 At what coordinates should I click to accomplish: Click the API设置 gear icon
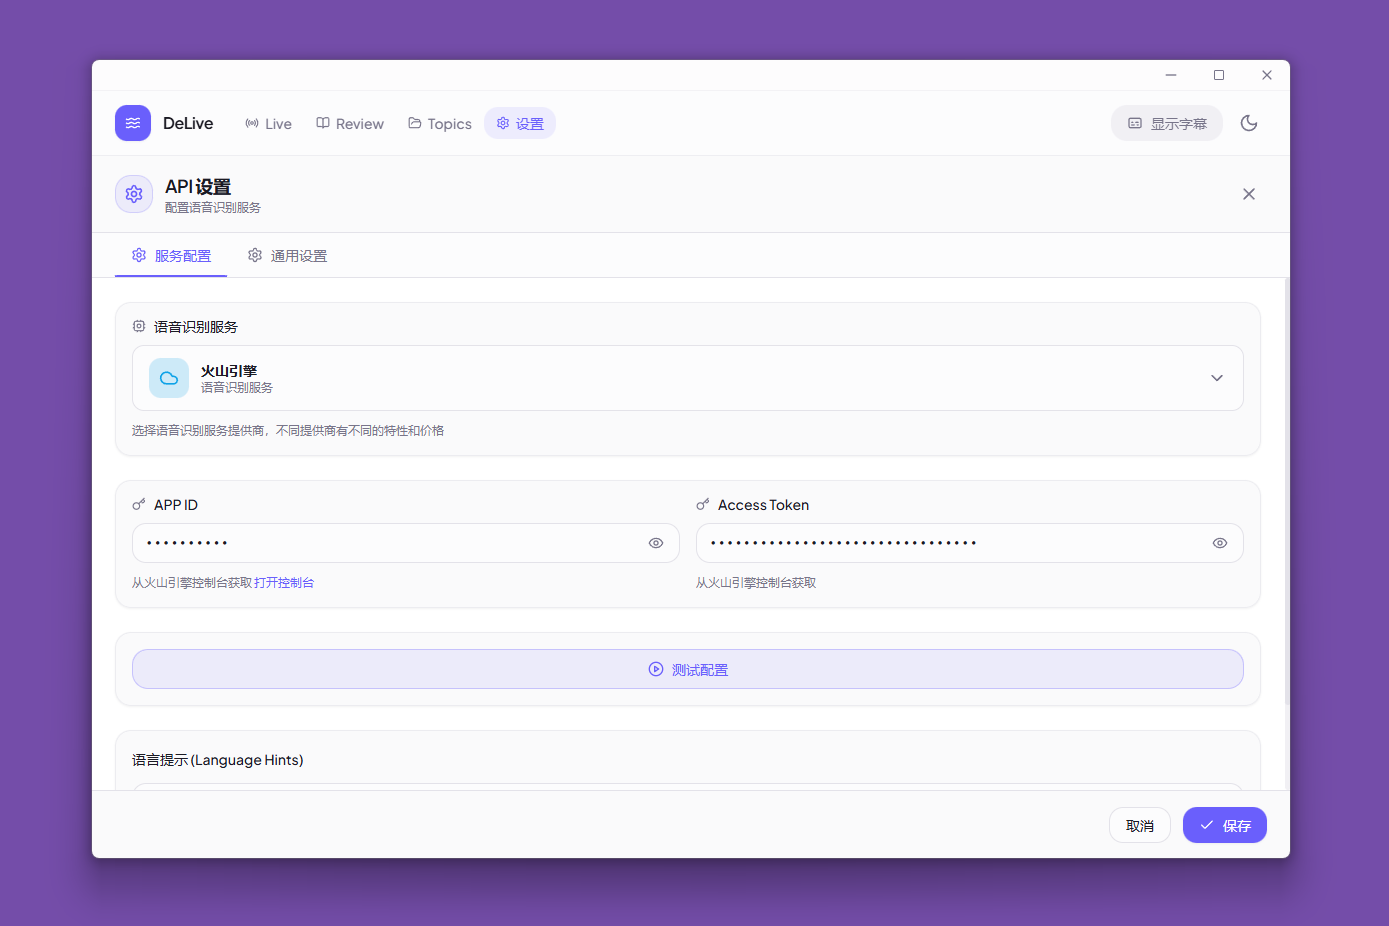pos(134,194)
